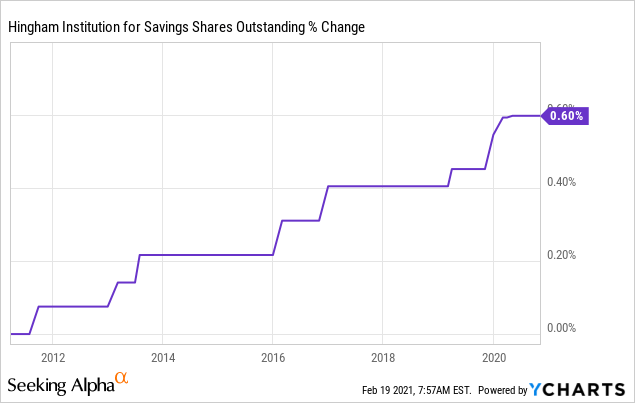The image size is (635, 403).
Task: Click the 0.00% y-axis label
Action: click(x=560, y=328)
